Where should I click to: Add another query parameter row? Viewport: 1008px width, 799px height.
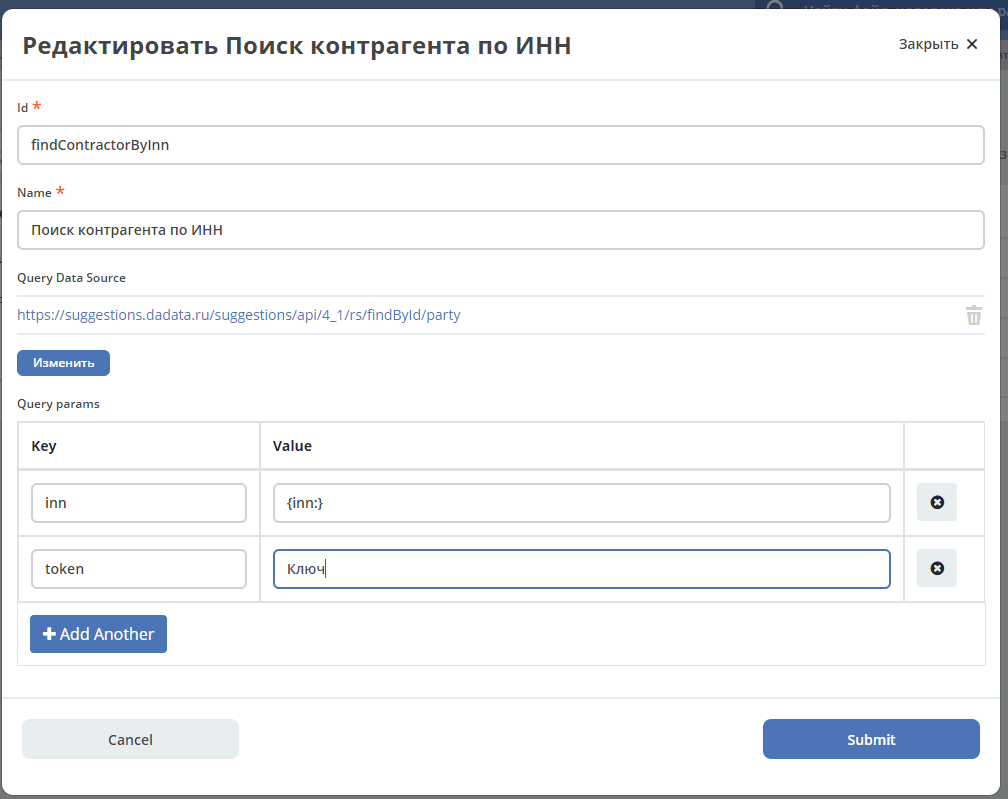click(x=98, y=634)
